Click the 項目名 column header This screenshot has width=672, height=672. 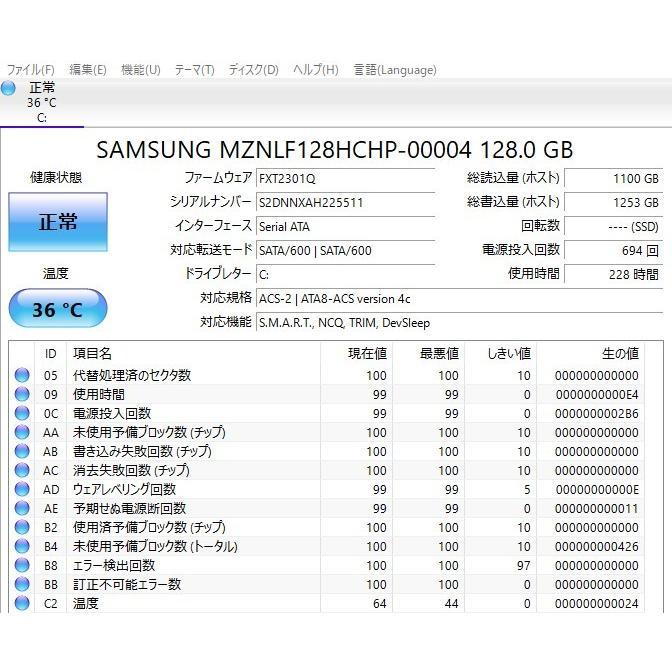92,353
